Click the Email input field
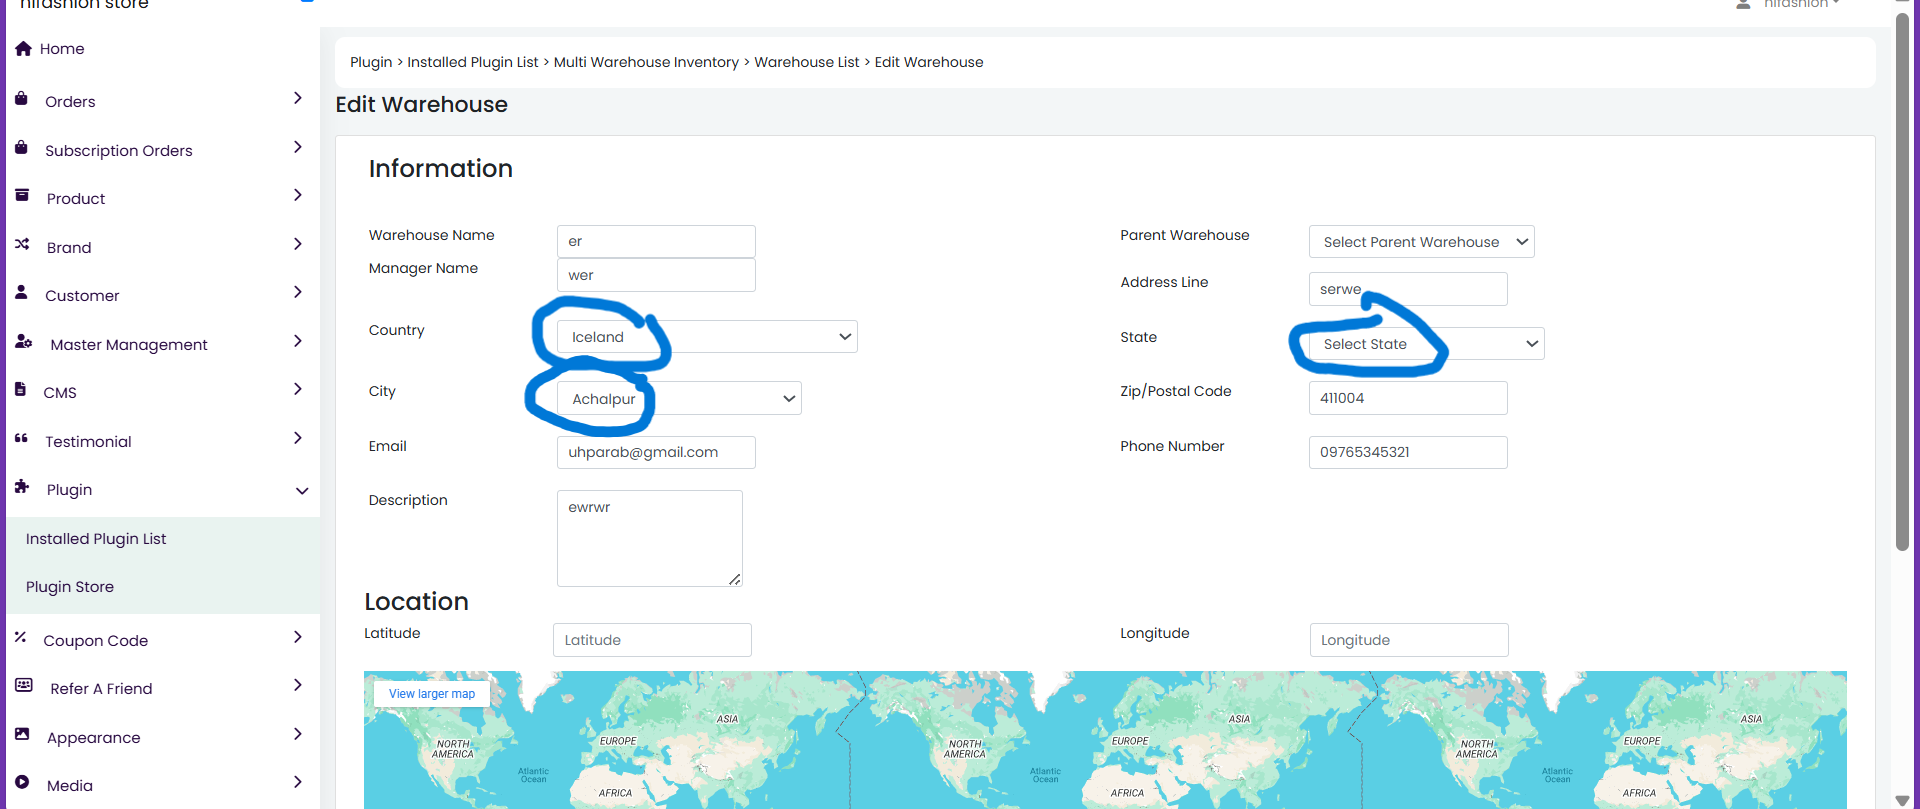This screenshot has height=809, width=1920. click(656, 452)
